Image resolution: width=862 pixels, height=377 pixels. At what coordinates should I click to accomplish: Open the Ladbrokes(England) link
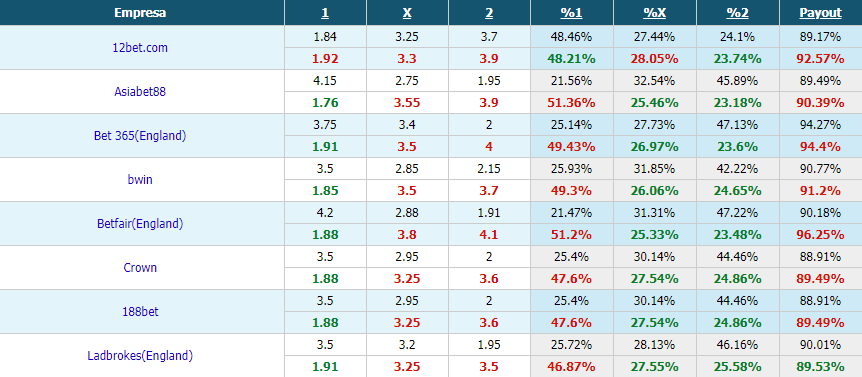(x=140, y=356)
